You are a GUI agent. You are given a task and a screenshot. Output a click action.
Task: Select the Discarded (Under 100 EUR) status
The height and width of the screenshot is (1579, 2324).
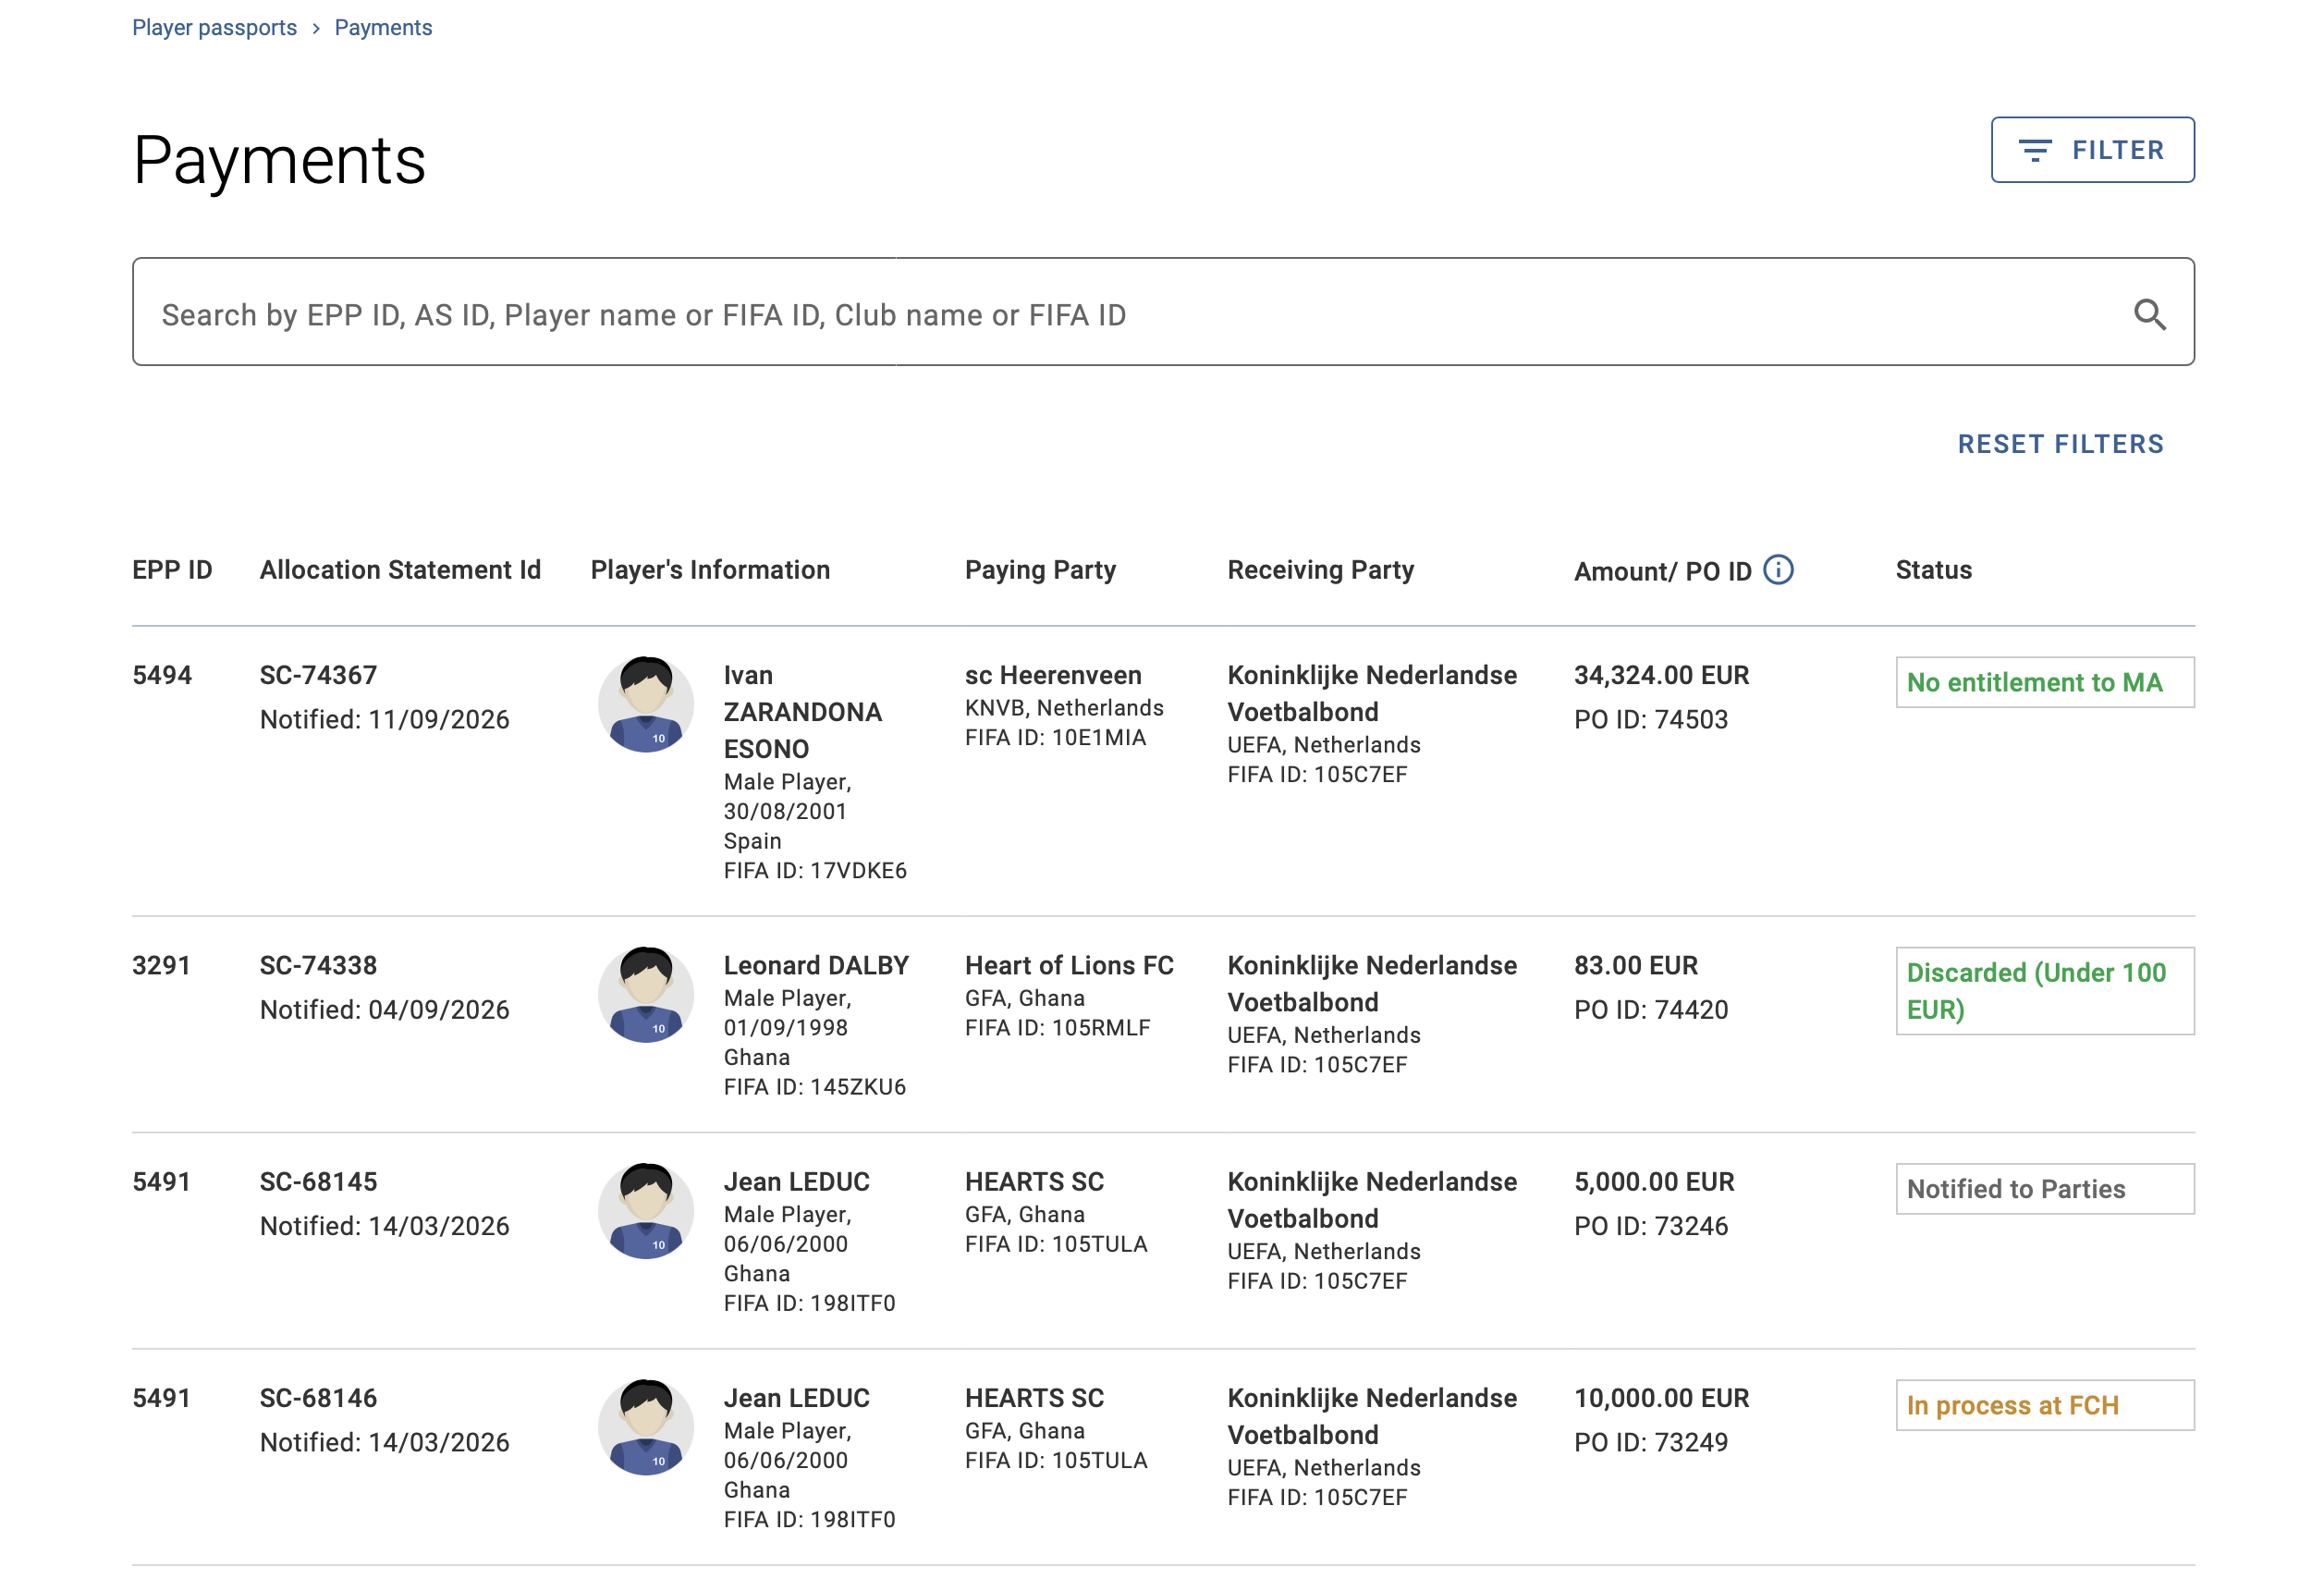tap(2045, 991)
